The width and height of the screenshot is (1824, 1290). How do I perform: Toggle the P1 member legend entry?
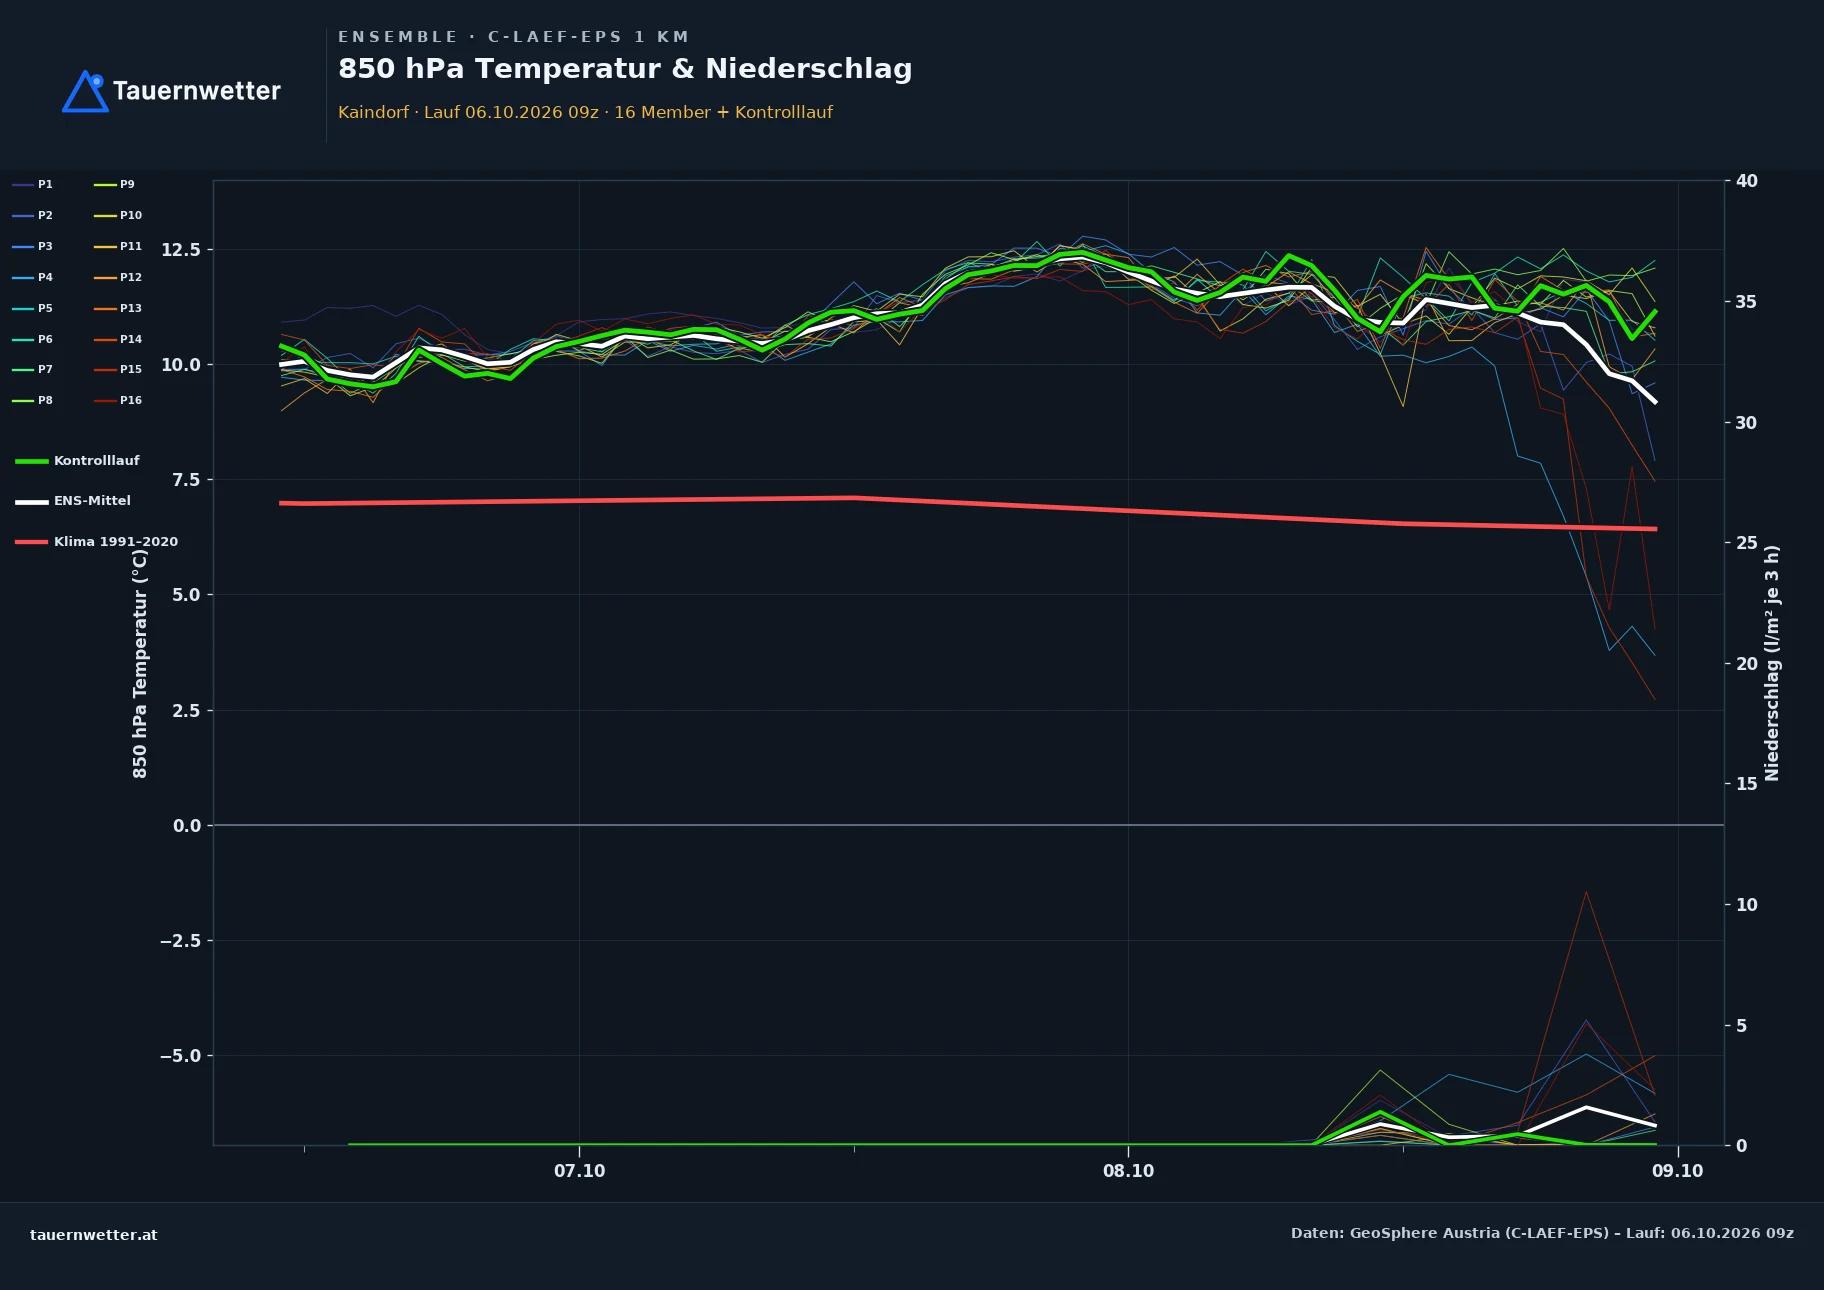pos(32,185)
